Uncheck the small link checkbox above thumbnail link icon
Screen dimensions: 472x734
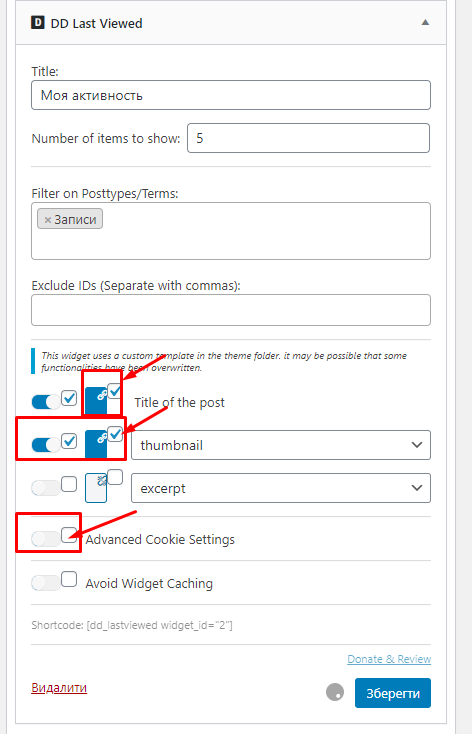[x=115, y=434]
